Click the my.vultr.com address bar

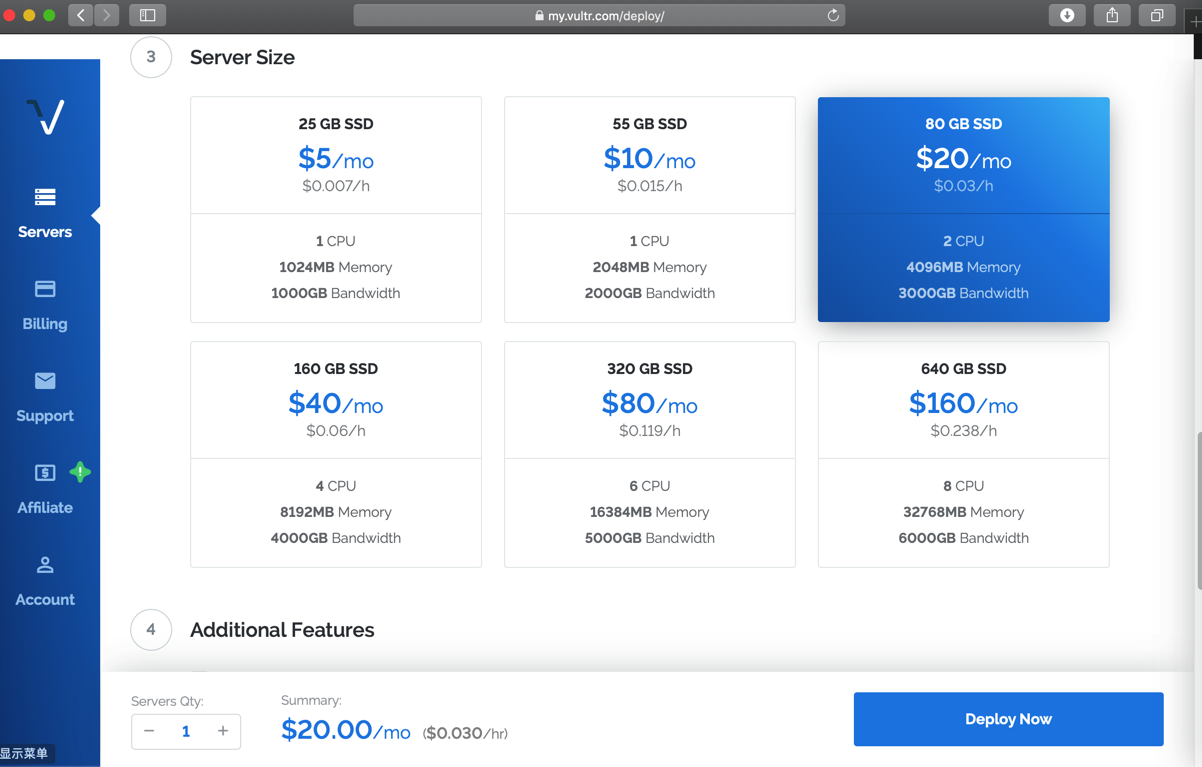pos(600,15)
